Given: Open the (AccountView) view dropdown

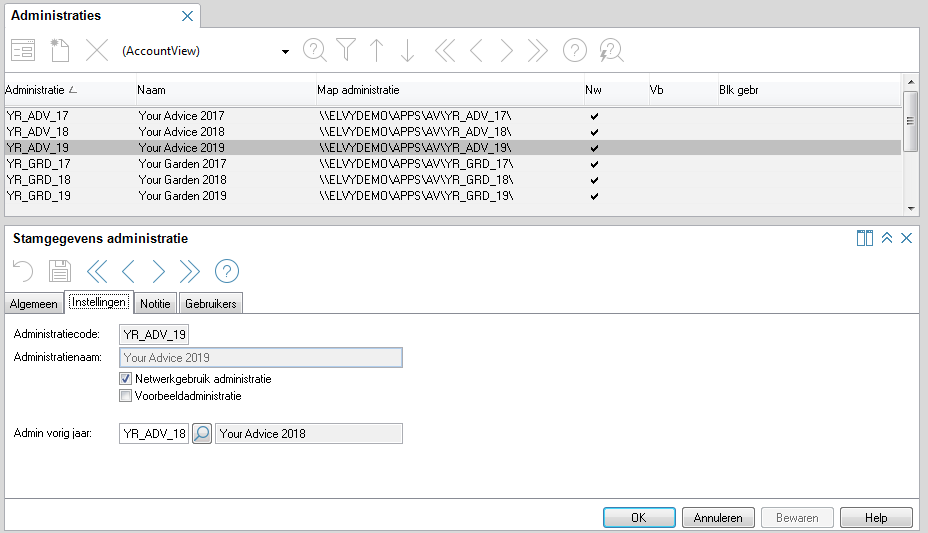Looking at the screenshot, I should tap(285, 51).
